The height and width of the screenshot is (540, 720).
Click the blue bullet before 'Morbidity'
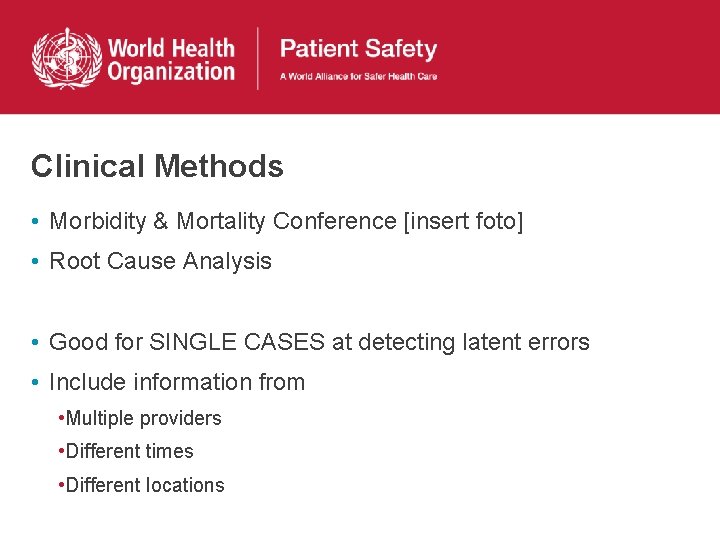[35, 222]
